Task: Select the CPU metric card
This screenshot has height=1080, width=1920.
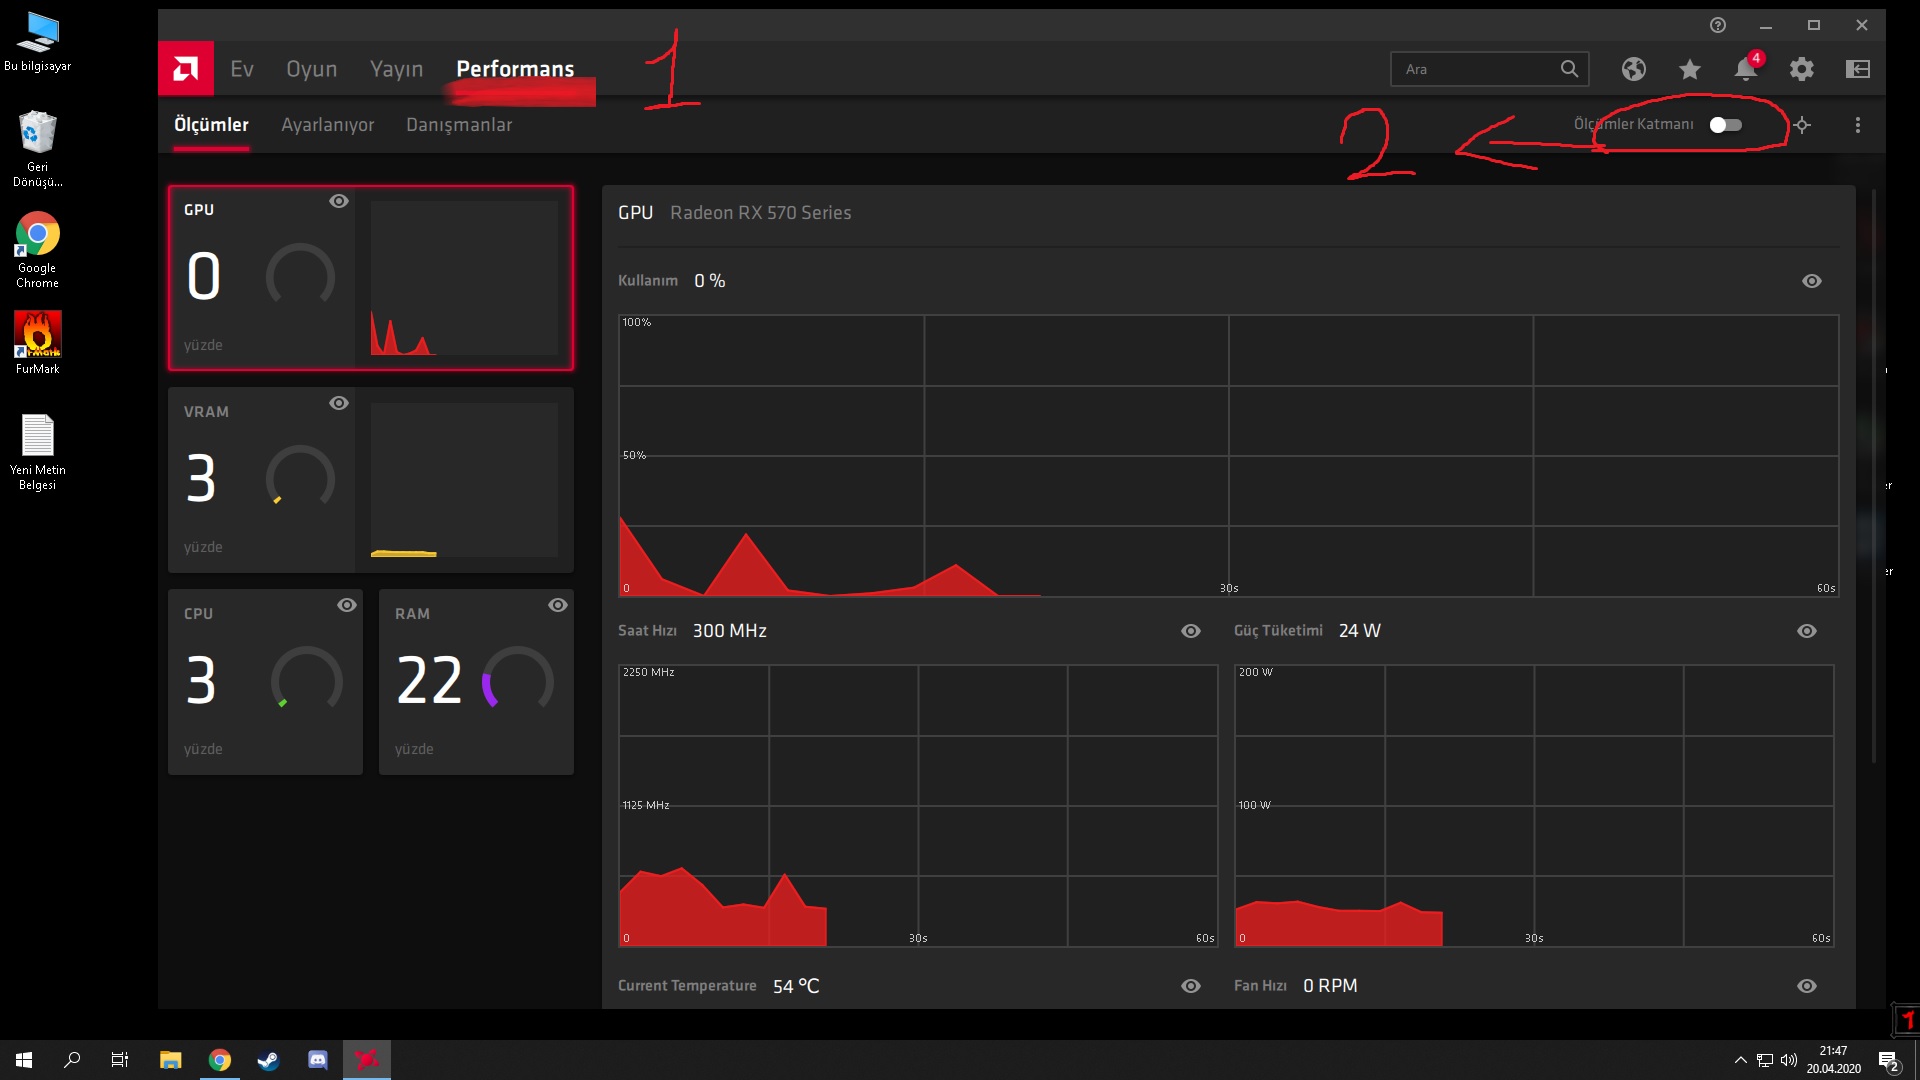Action: coord(265,682)
